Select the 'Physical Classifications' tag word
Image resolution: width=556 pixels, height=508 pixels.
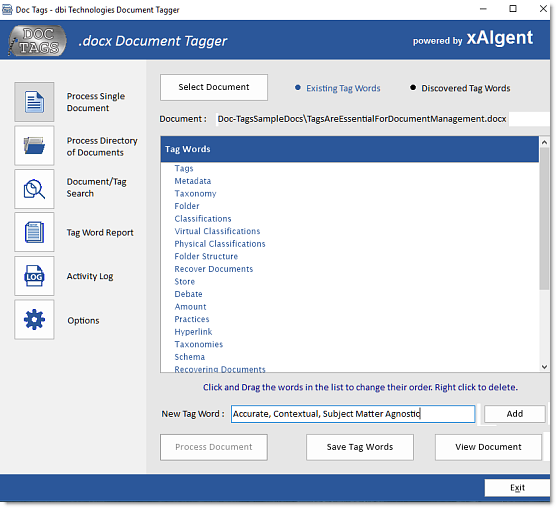point(219,244)
